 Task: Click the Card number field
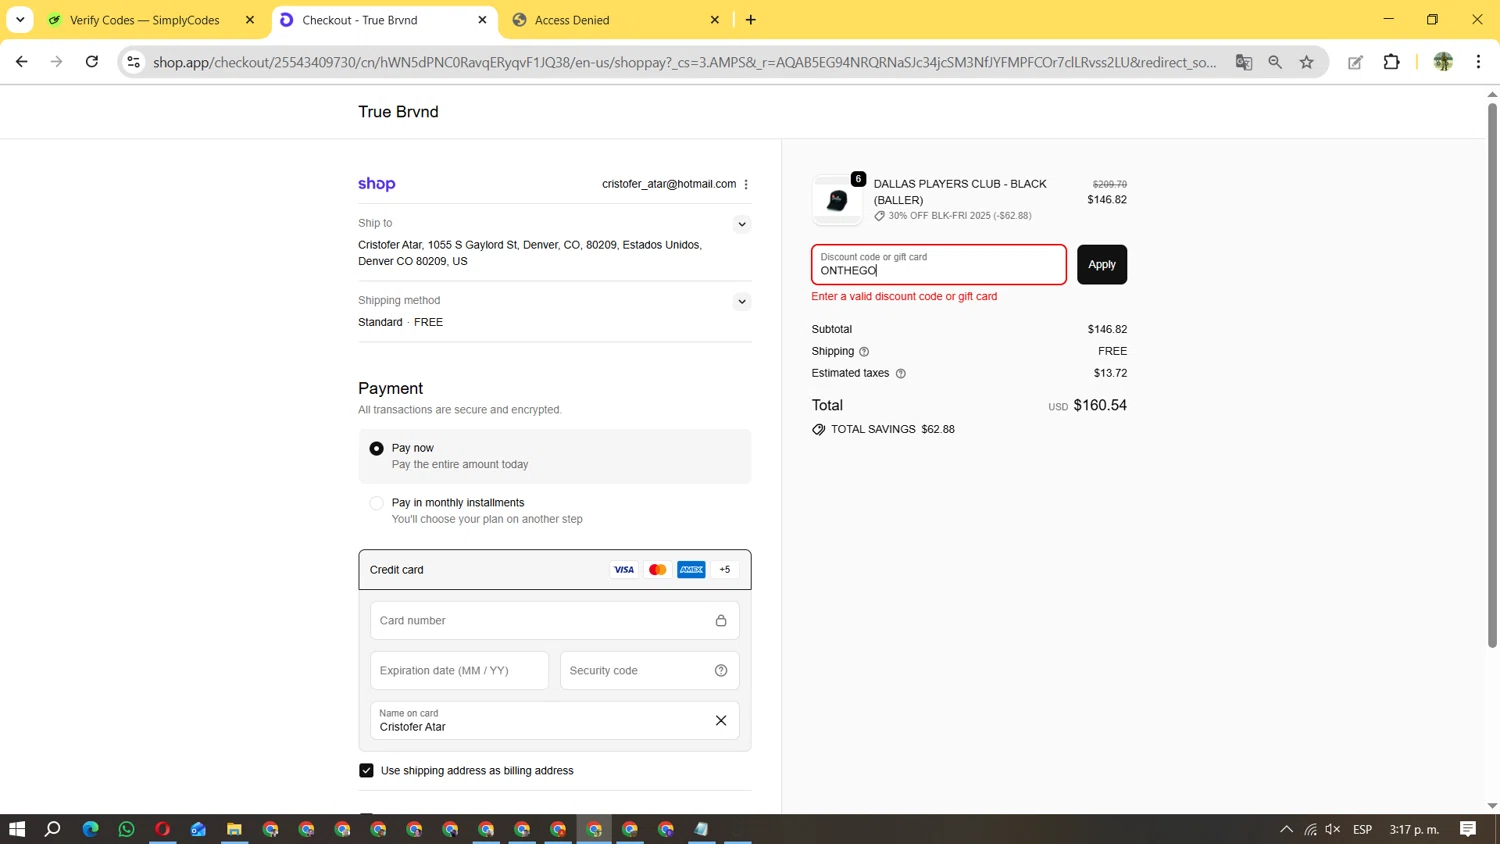click(x=555, y=620)
